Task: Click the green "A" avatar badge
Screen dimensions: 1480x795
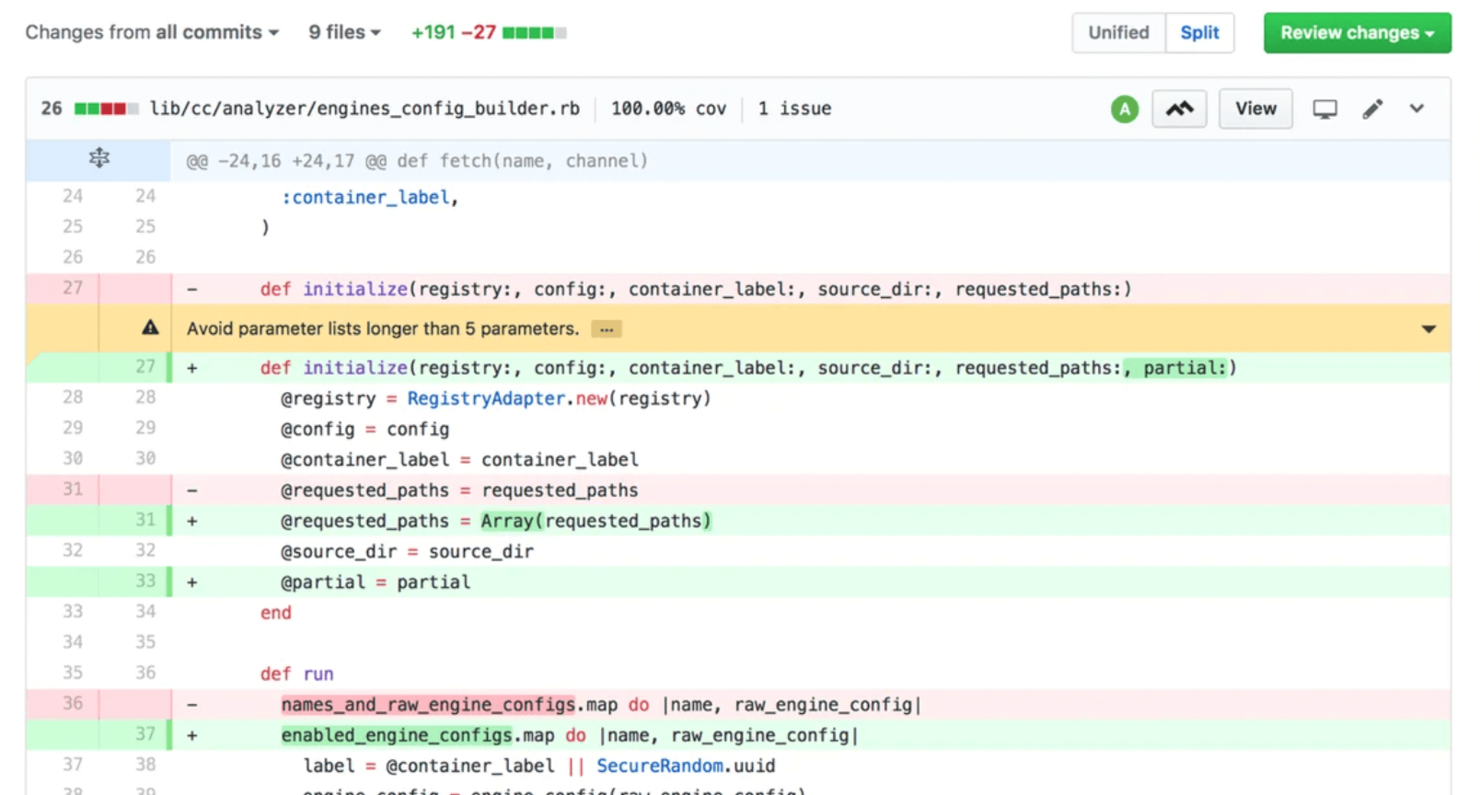Action: pos(1124,108)
